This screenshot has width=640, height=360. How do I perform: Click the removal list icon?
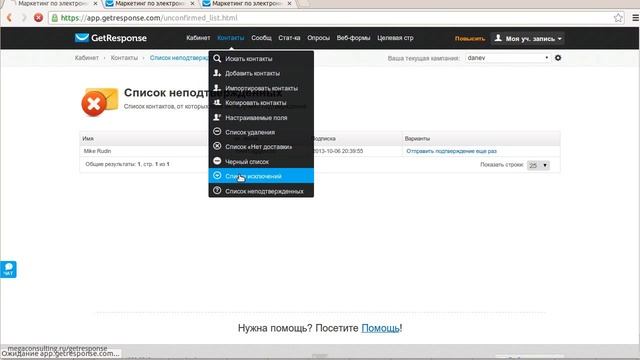click(x=217, y=131)
